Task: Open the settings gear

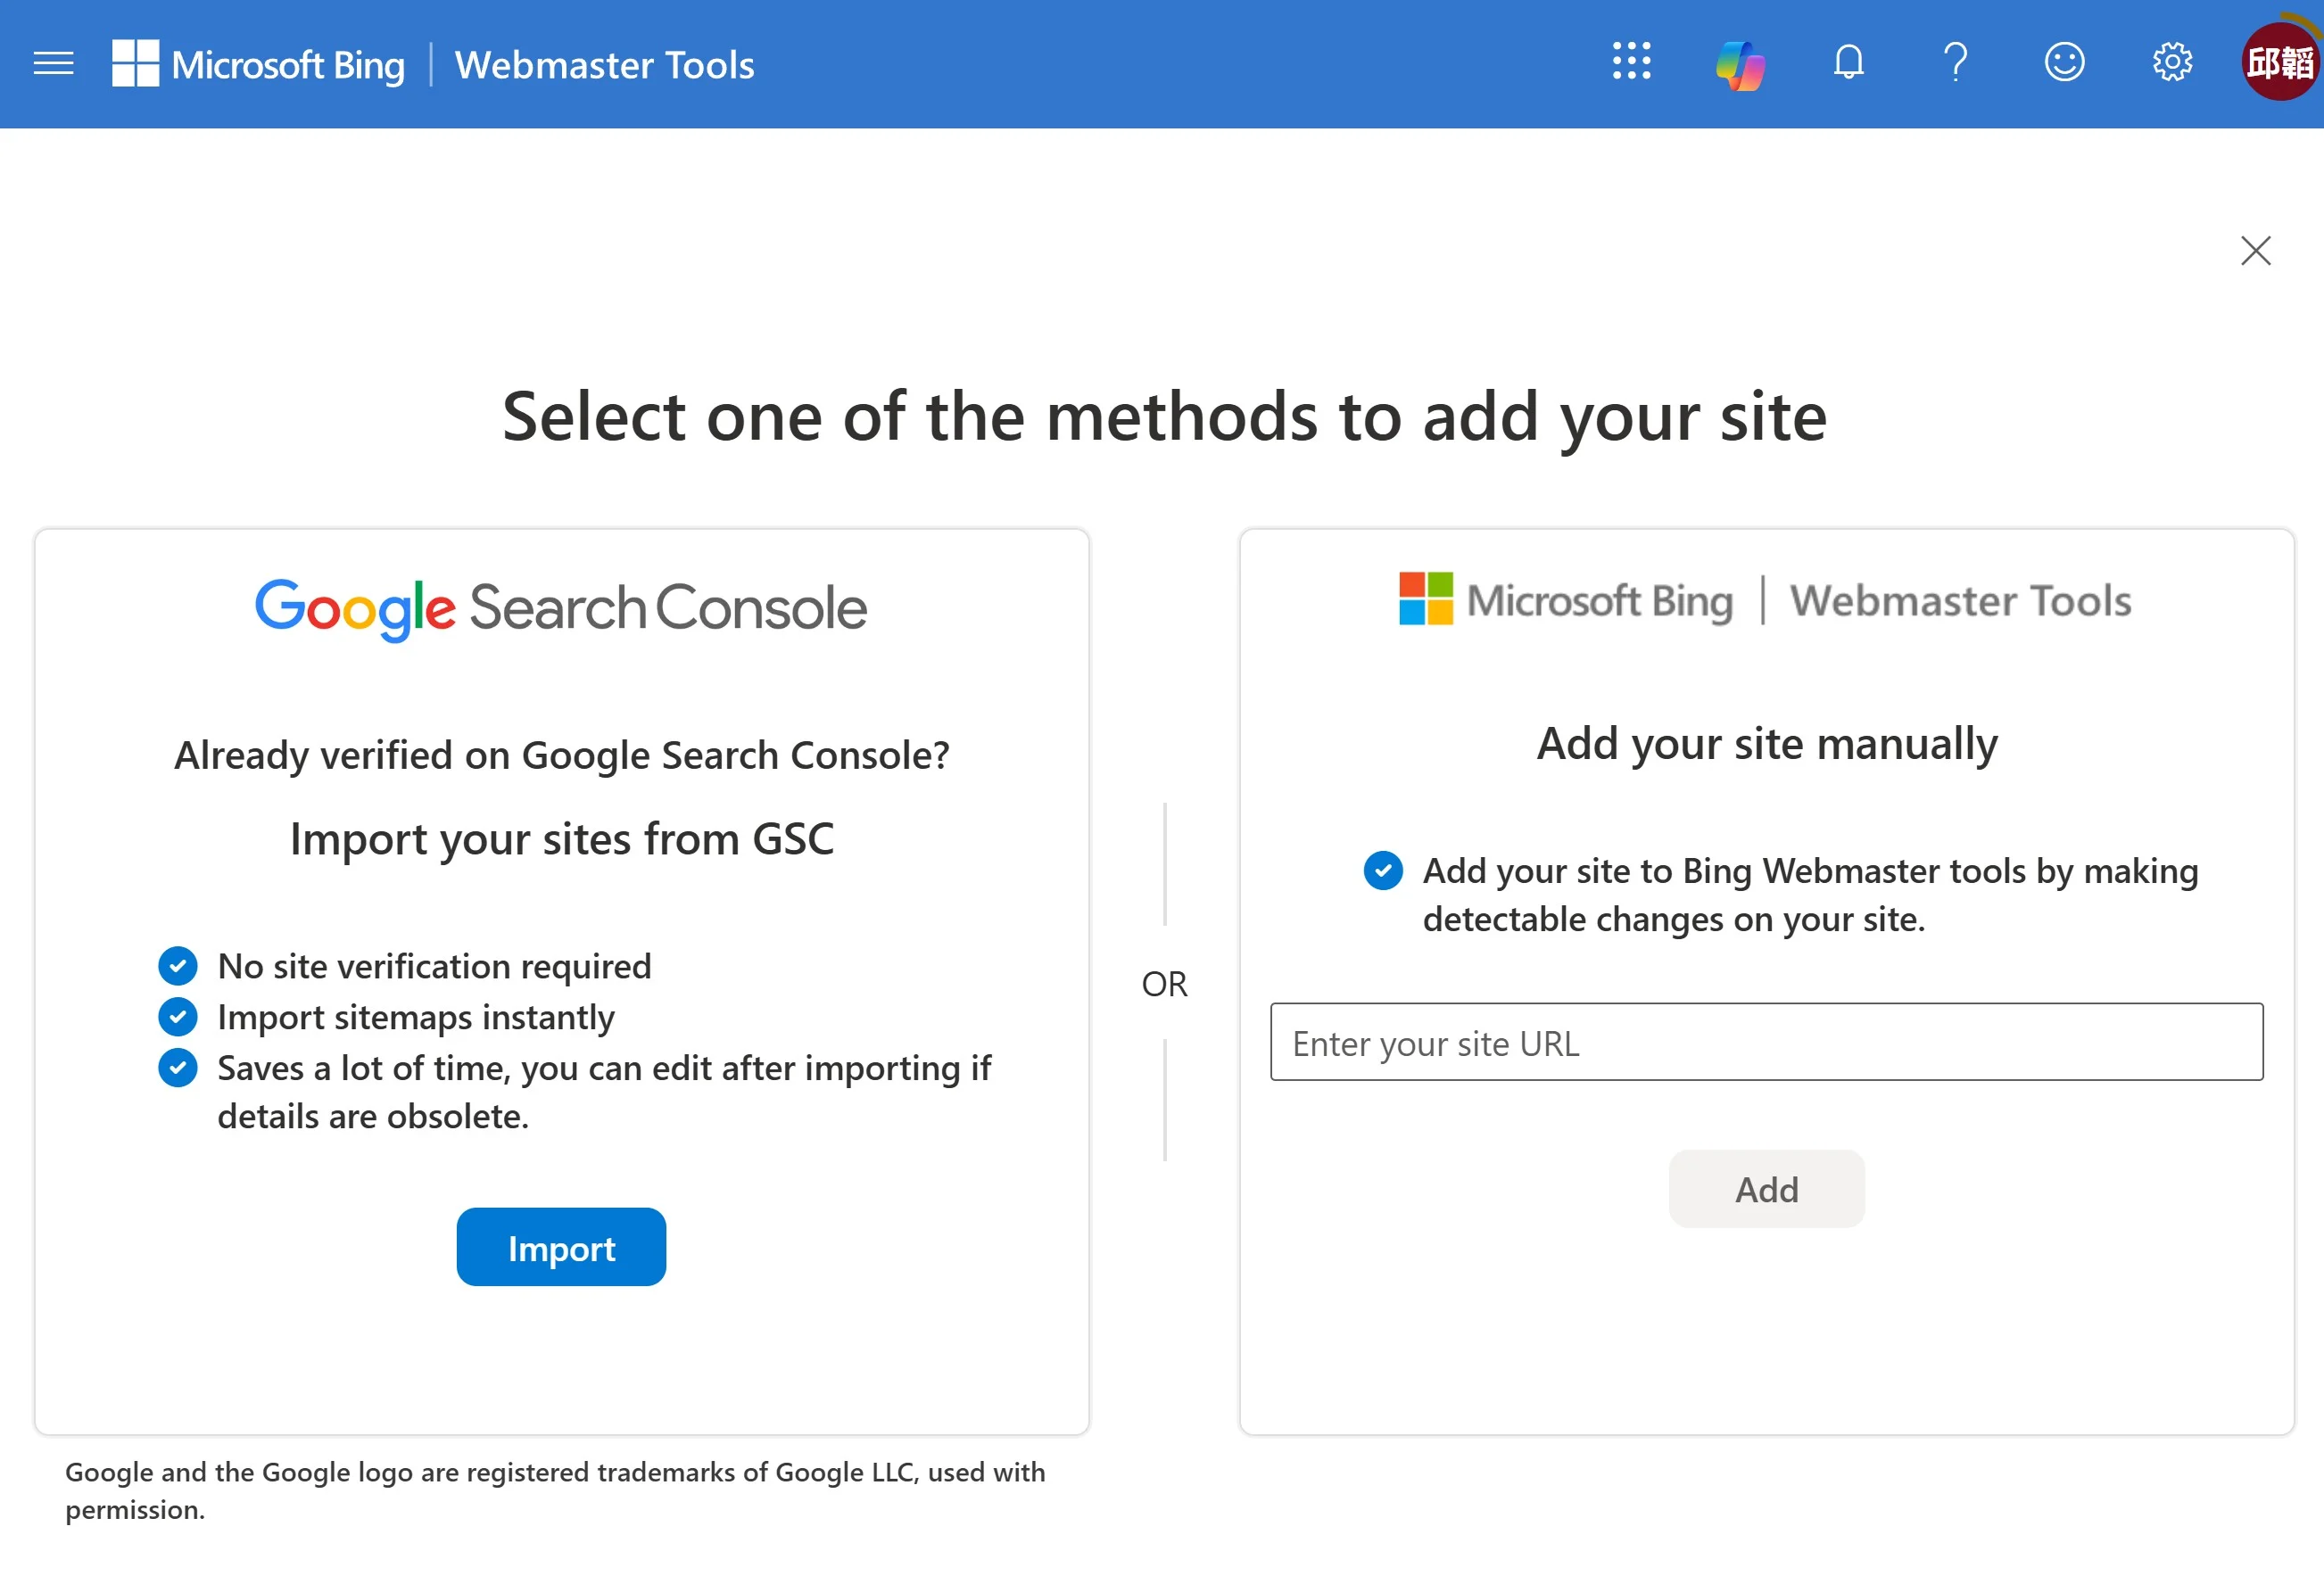Action: [2172, 63]
